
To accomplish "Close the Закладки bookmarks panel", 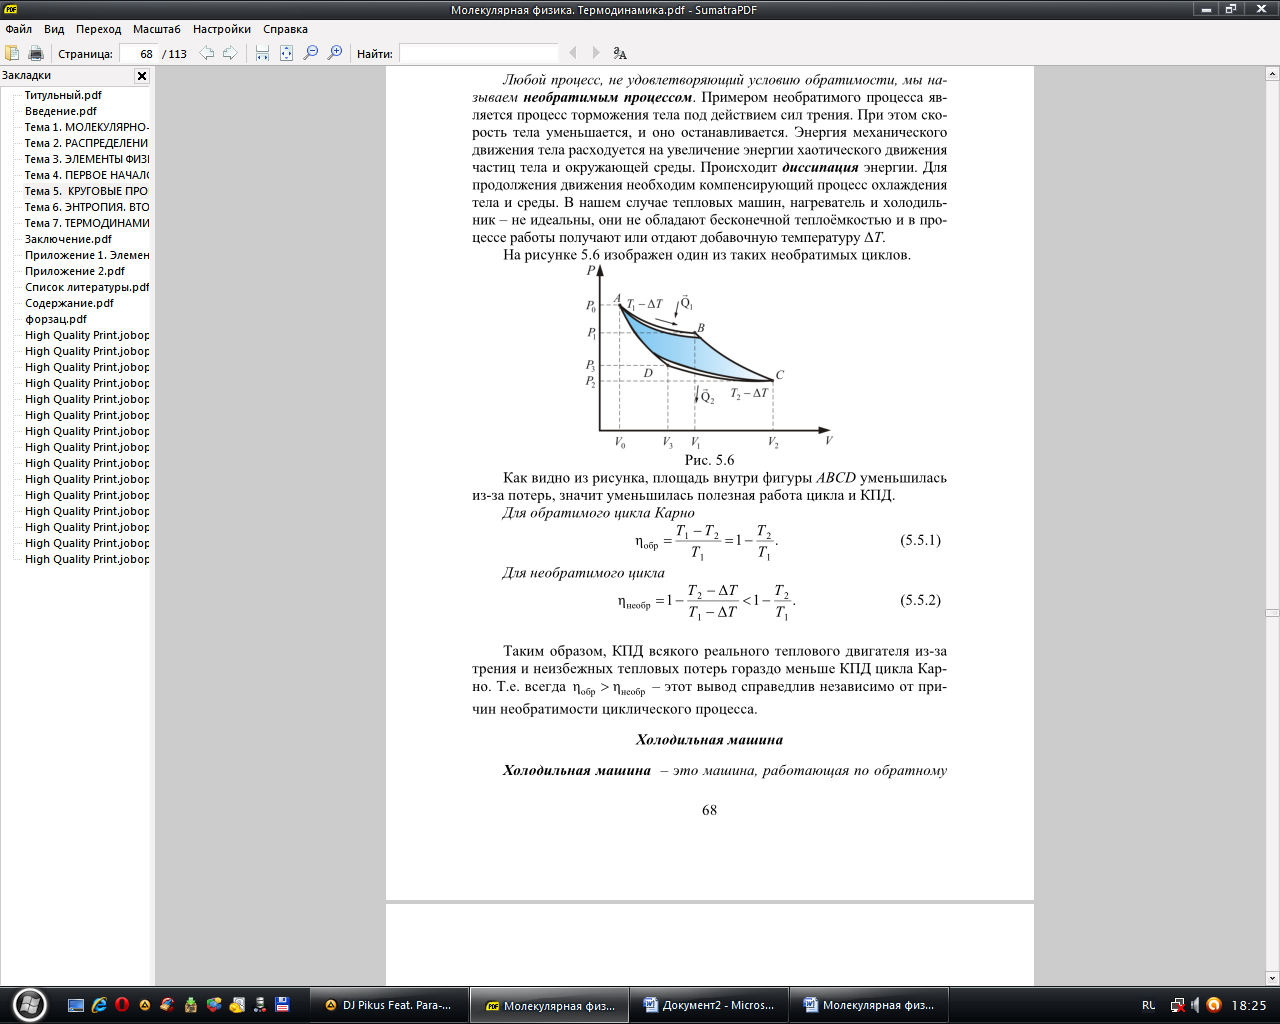I will click(142, 76).
